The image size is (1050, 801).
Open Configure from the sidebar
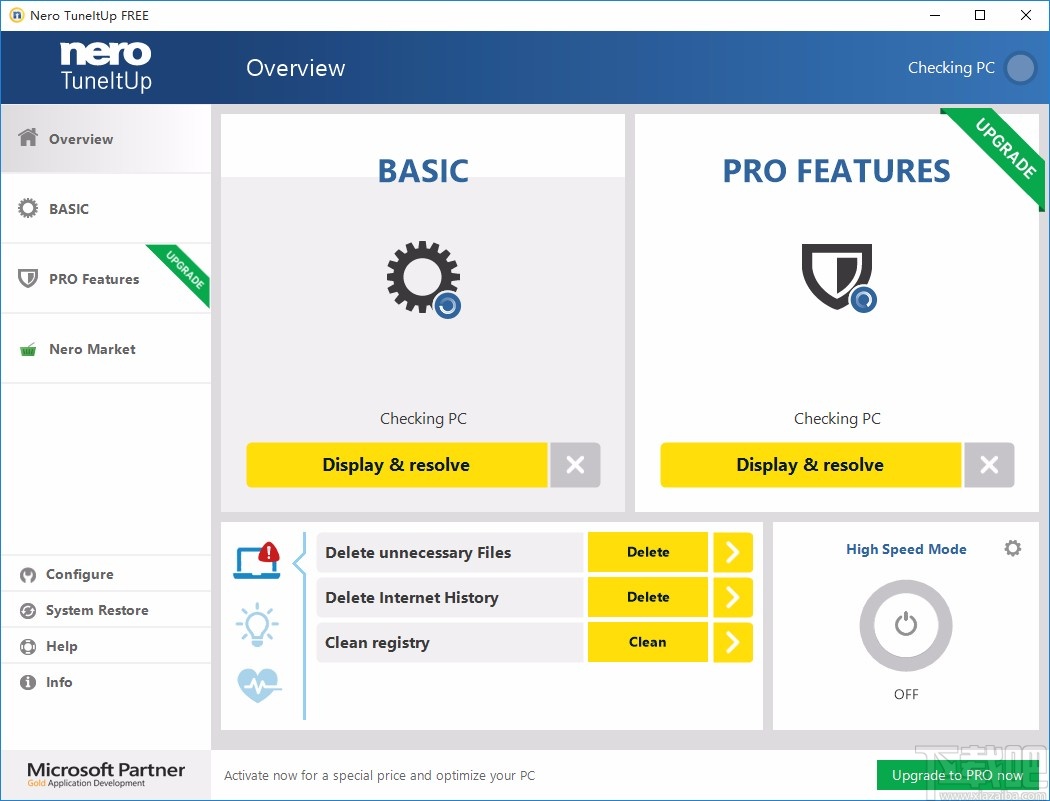pyautogui.click(x=106, y=574)
